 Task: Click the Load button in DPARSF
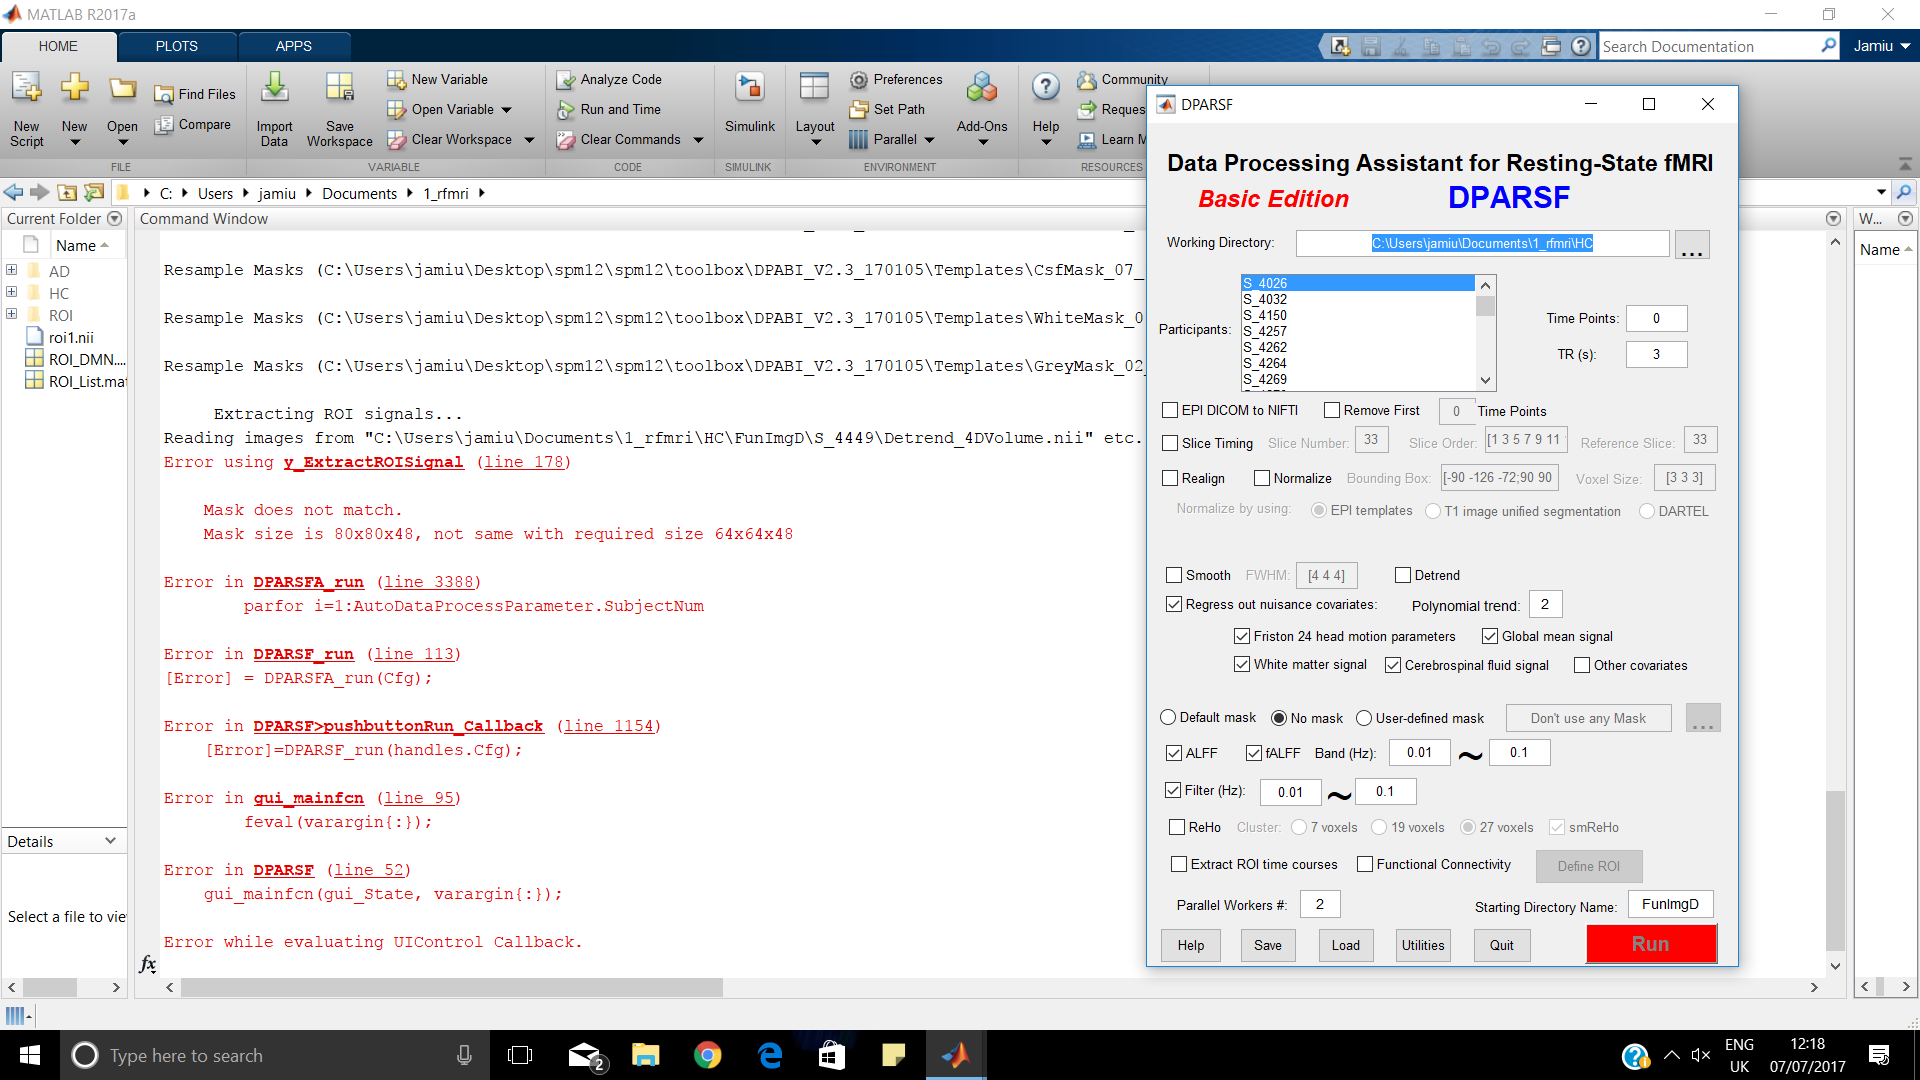1345,945
